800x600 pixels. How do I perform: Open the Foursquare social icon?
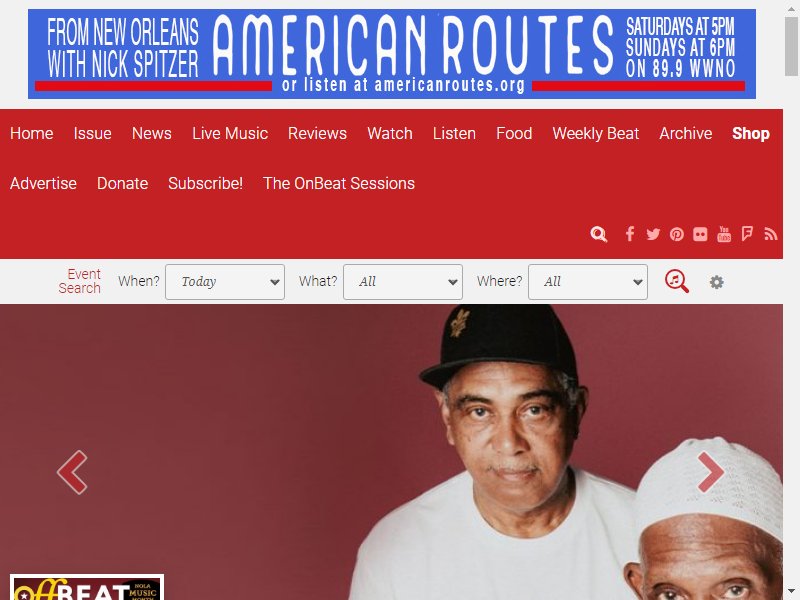pyautogui.click(x=747, y=234)
